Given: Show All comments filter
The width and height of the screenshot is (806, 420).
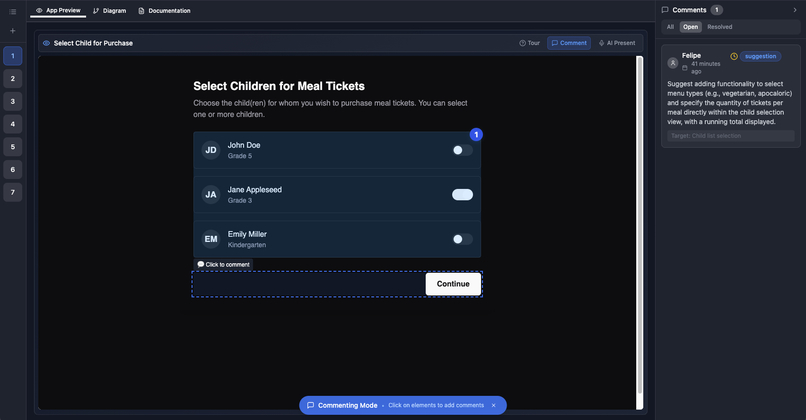Looking at the screenshot, I should [670, 27].
